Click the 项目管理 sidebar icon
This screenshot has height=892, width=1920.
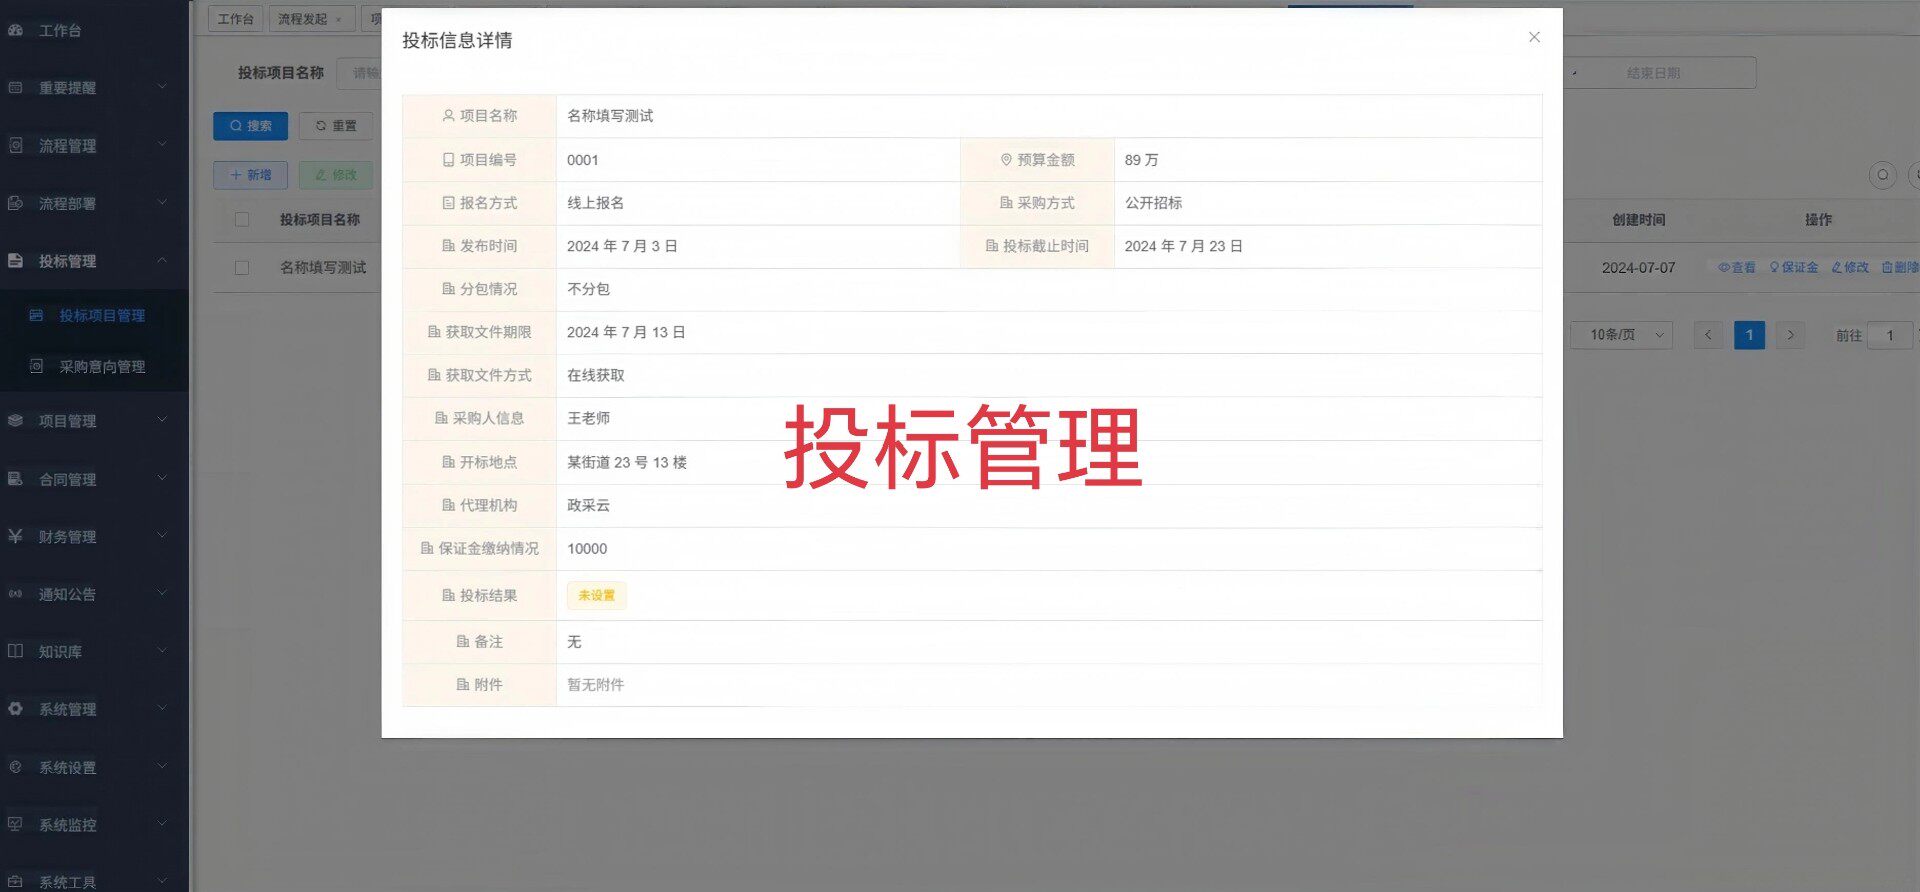click(x=15, y=421)
